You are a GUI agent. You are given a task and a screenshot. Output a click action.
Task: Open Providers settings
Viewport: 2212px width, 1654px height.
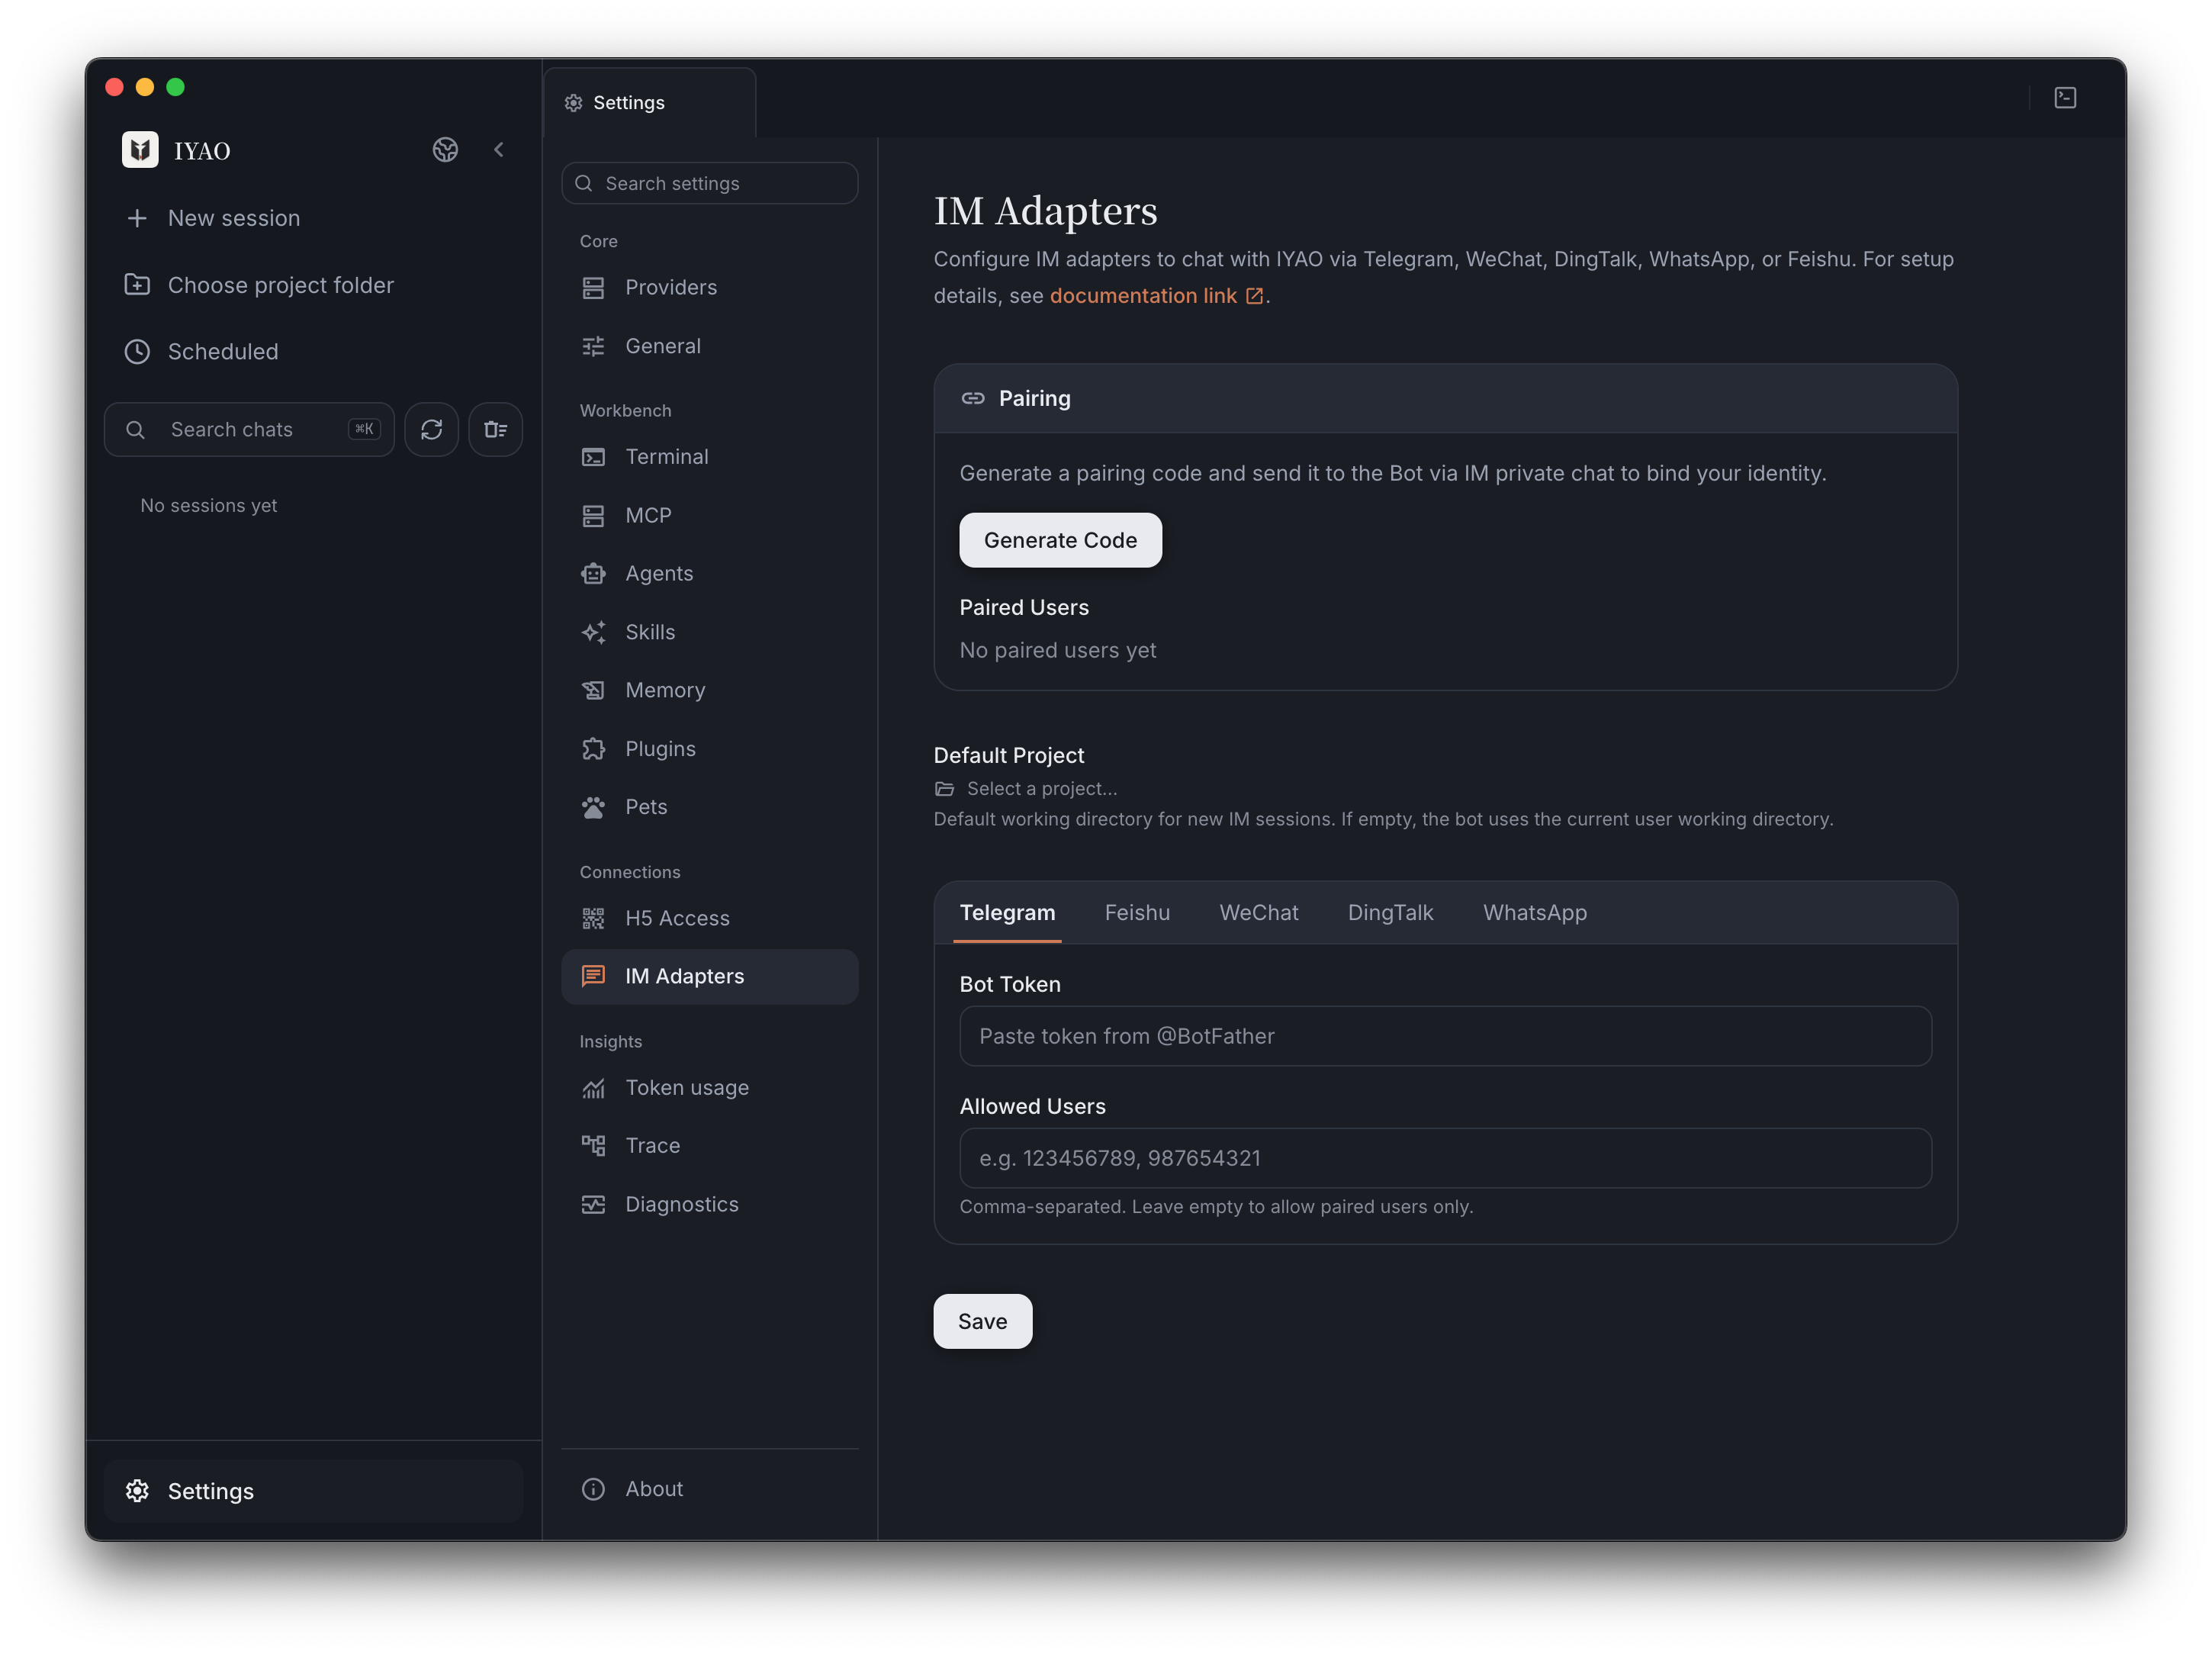pos(710,288)
